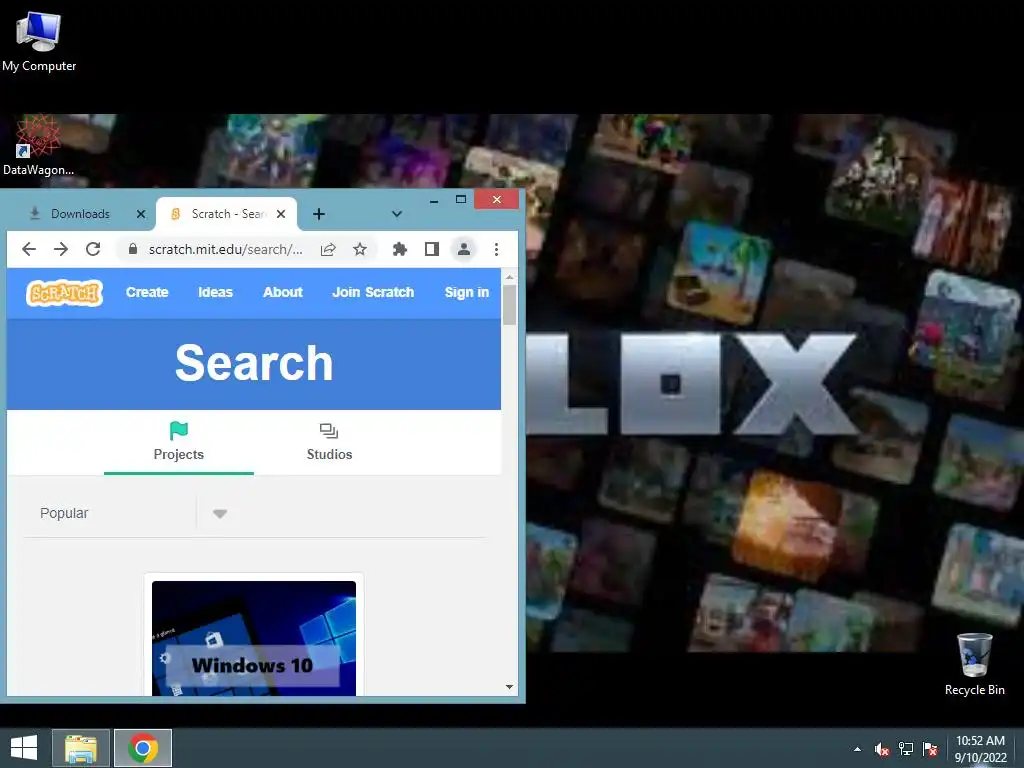Open a new tab with plus button
The width and height of the screenshot is (1024, 768).
click(319, 214)
